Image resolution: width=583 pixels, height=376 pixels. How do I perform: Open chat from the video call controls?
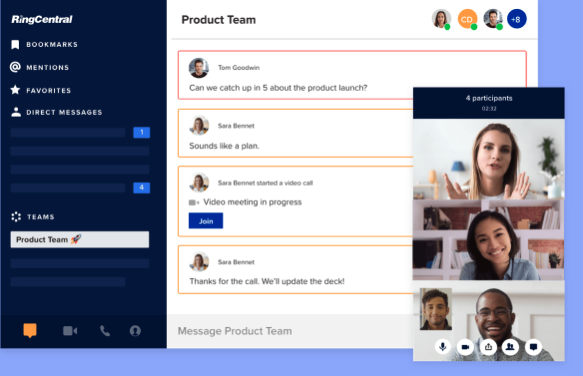click(534, 347)
